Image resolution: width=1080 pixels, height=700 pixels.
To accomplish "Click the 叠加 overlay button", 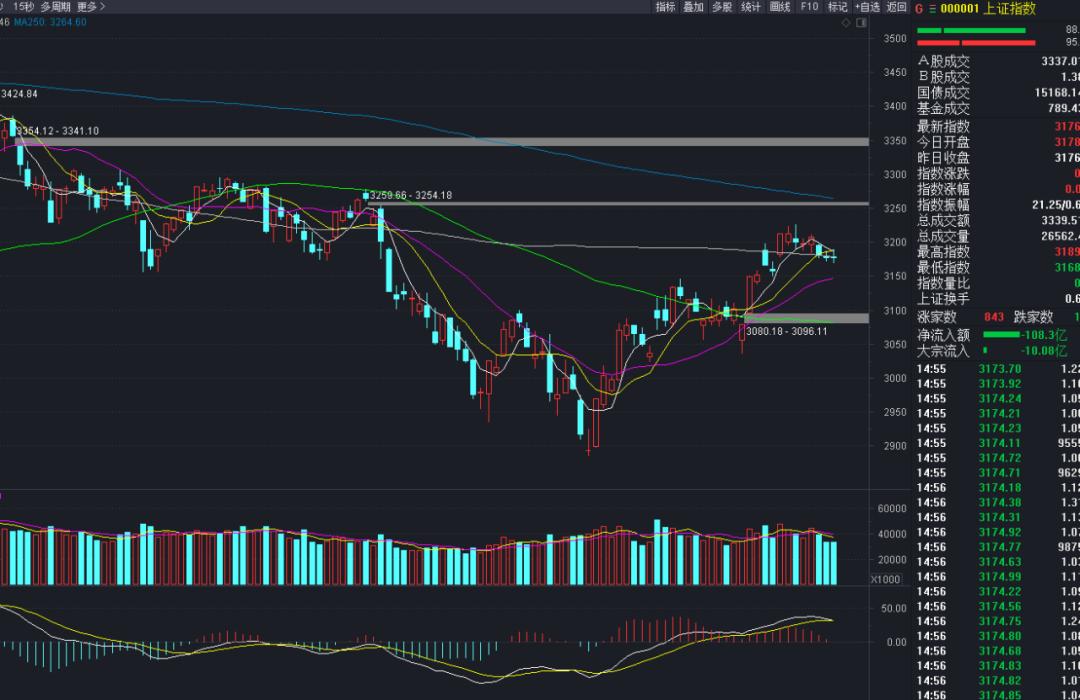I will (x=693, y=7).
